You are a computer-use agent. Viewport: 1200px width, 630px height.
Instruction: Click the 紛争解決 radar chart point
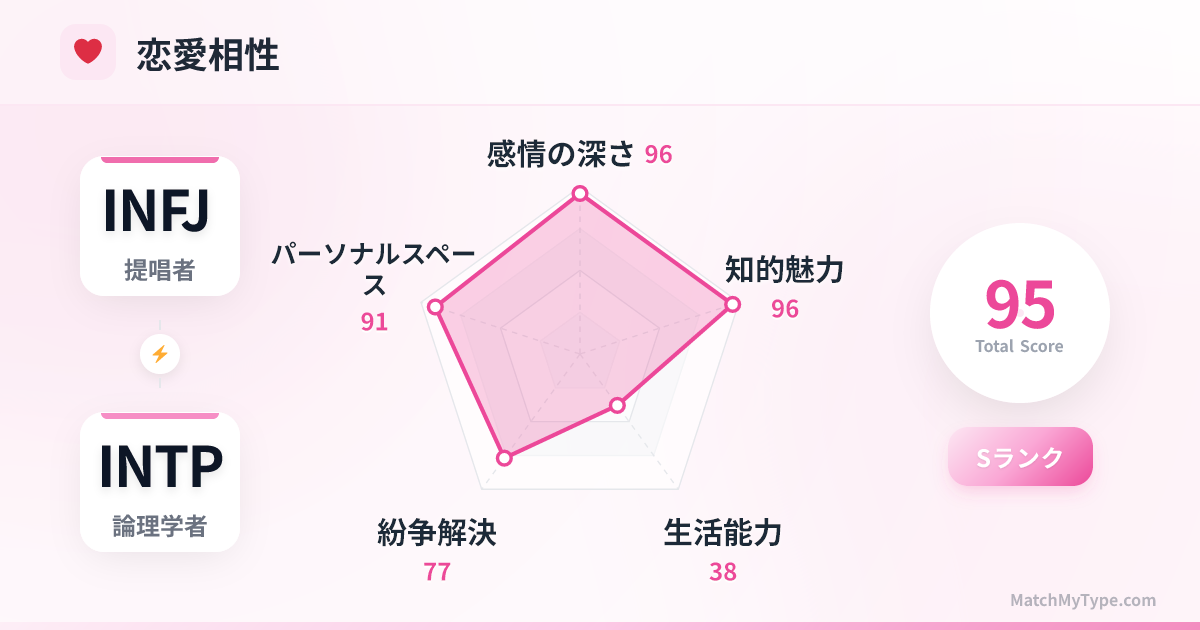point(504,457)
